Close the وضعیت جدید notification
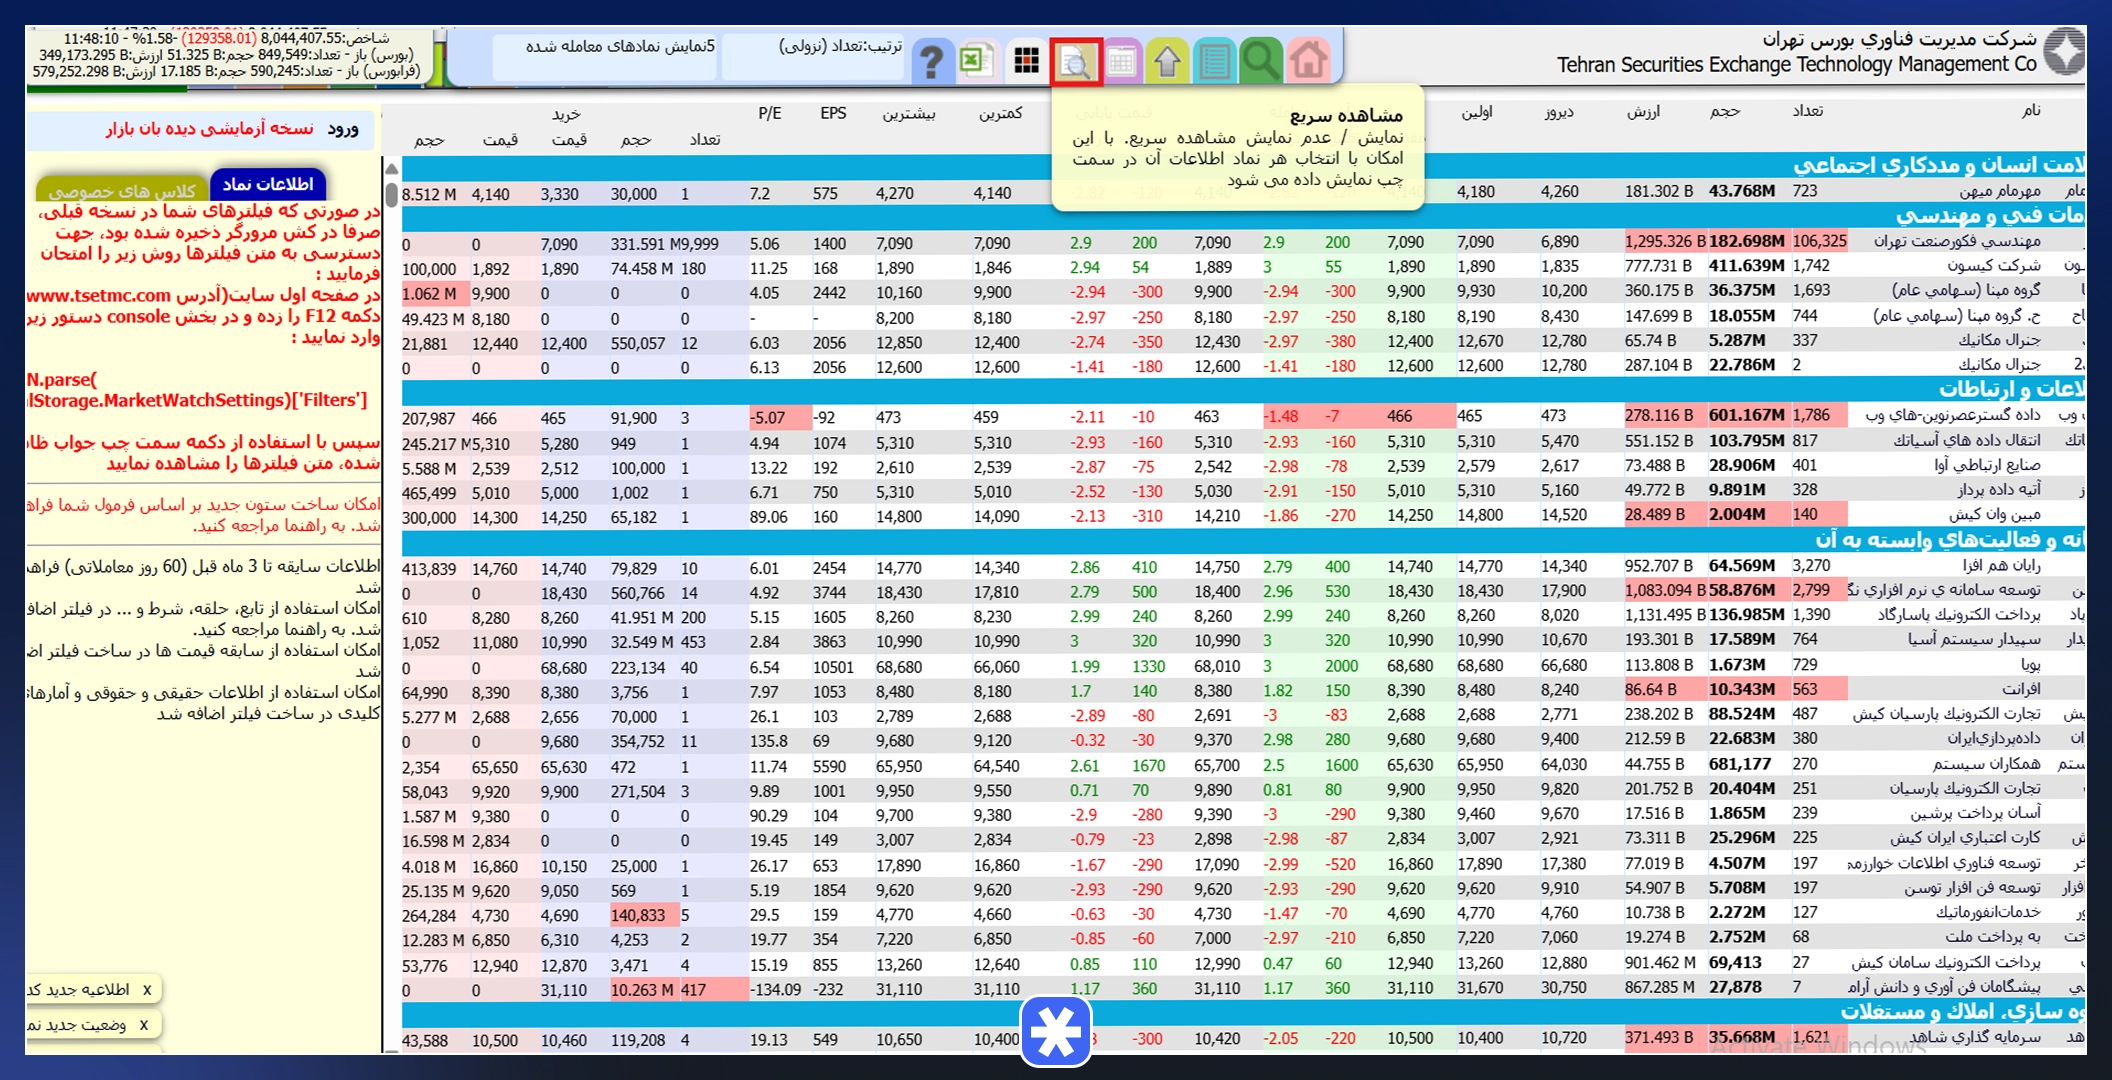The width and height of the screenshot is (2112, 1080). tap(144, 1025)
